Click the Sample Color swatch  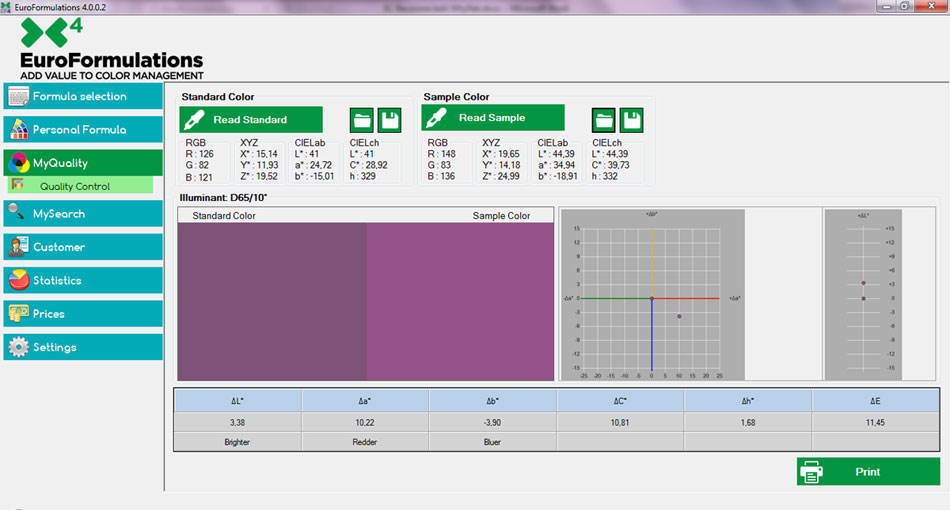[x=460, y=302]
